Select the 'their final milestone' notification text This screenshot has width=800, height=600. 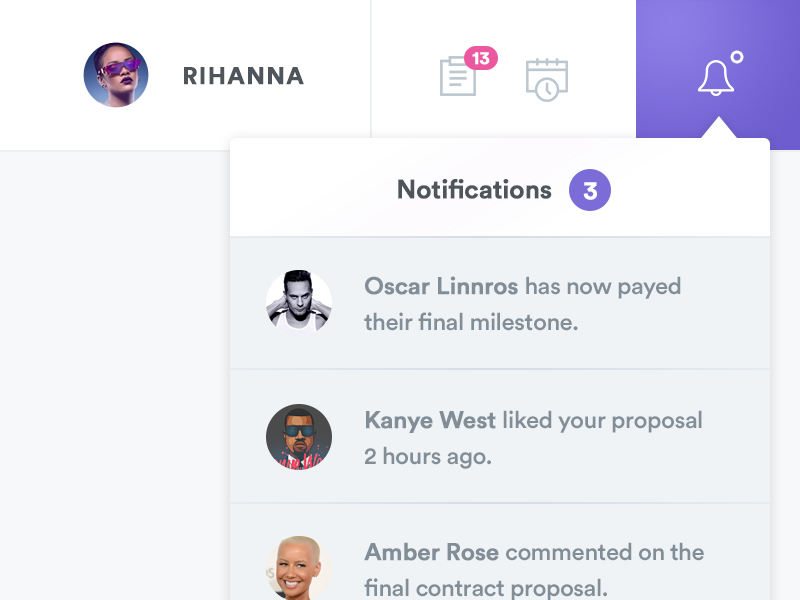tap(471, 323)
